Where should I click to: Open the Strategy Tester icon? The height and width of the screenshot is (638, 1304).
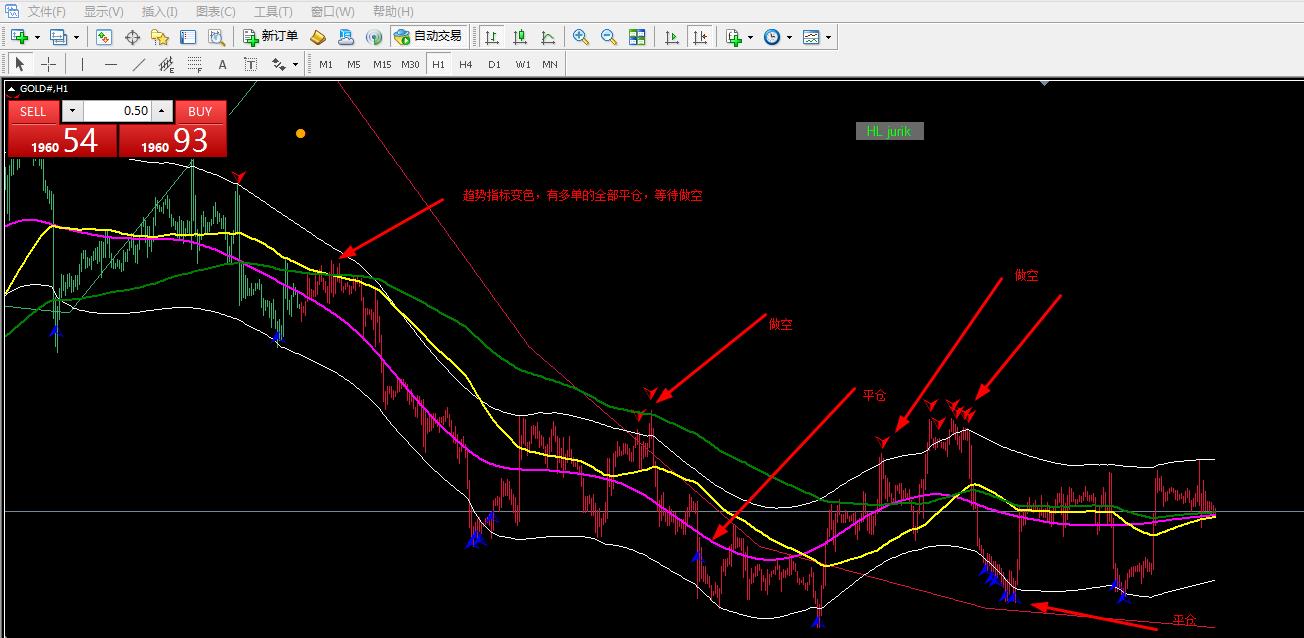[216, 37]
